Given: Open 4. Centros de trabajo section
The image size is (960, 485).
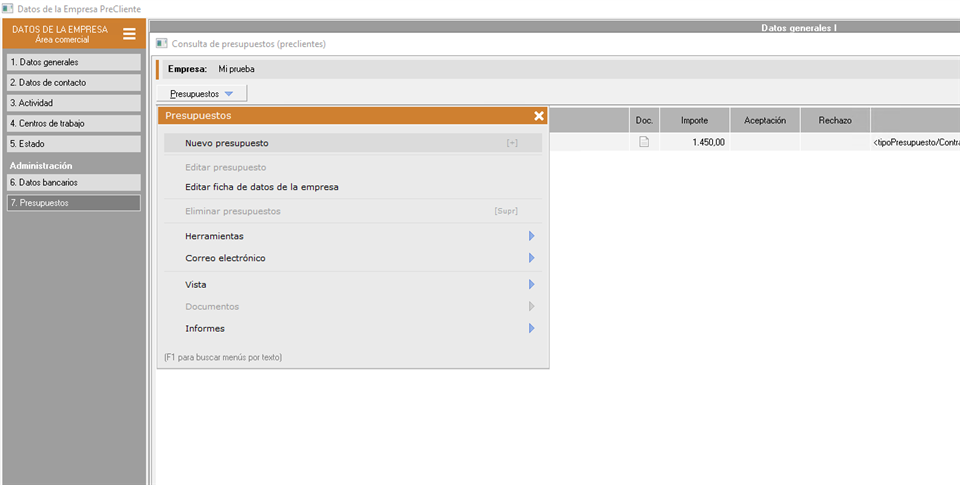Looking at the screenshot, I should [x=73, y=123].
